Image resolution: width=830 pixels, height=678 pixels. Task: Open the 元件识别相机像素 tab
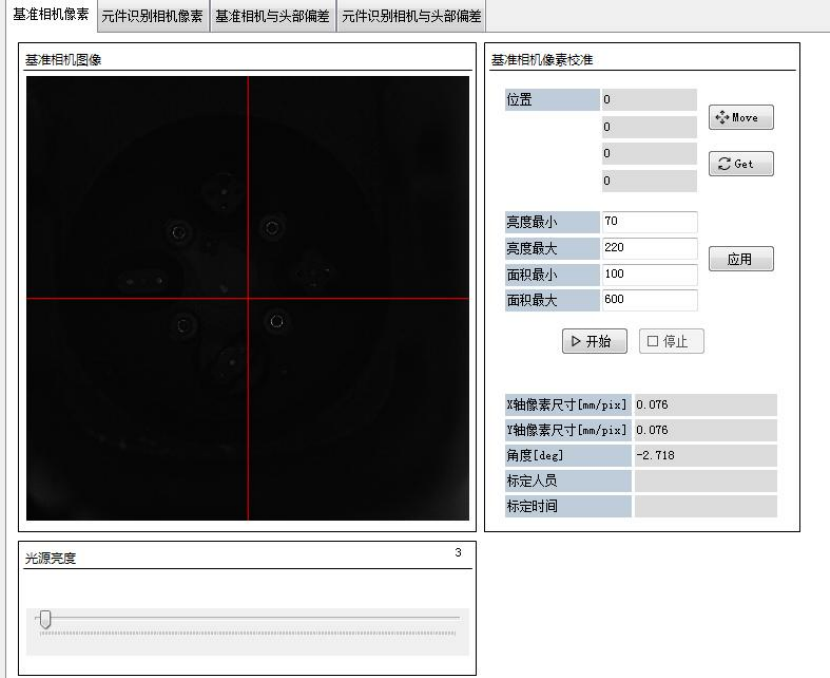click(x=152, y=16)
